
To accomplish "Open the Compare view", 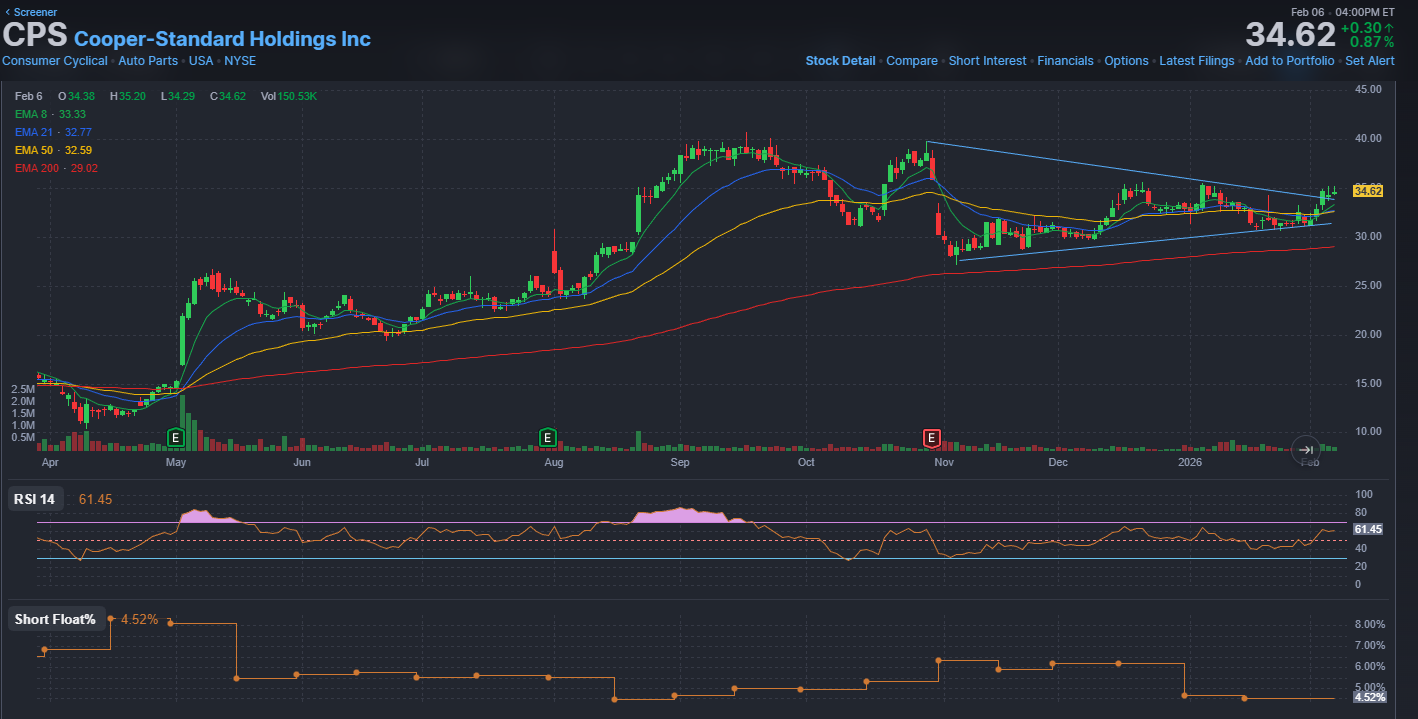I will (x=912, y=61).
